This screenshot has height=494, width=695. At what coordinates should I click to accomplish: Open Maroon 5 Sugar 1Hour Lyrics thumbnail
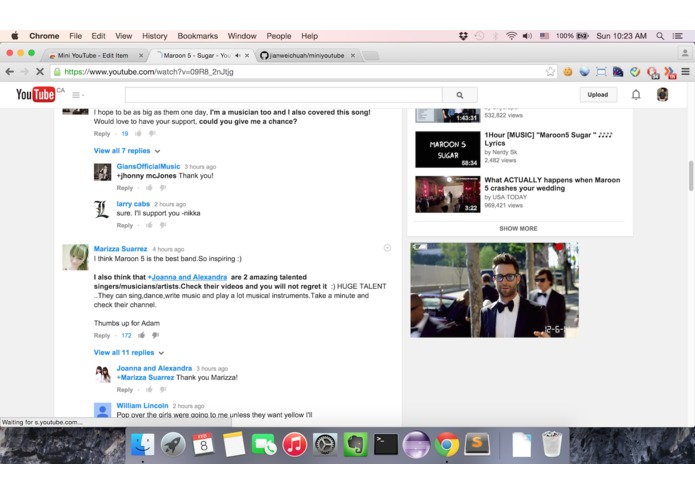tap(448, 149)
